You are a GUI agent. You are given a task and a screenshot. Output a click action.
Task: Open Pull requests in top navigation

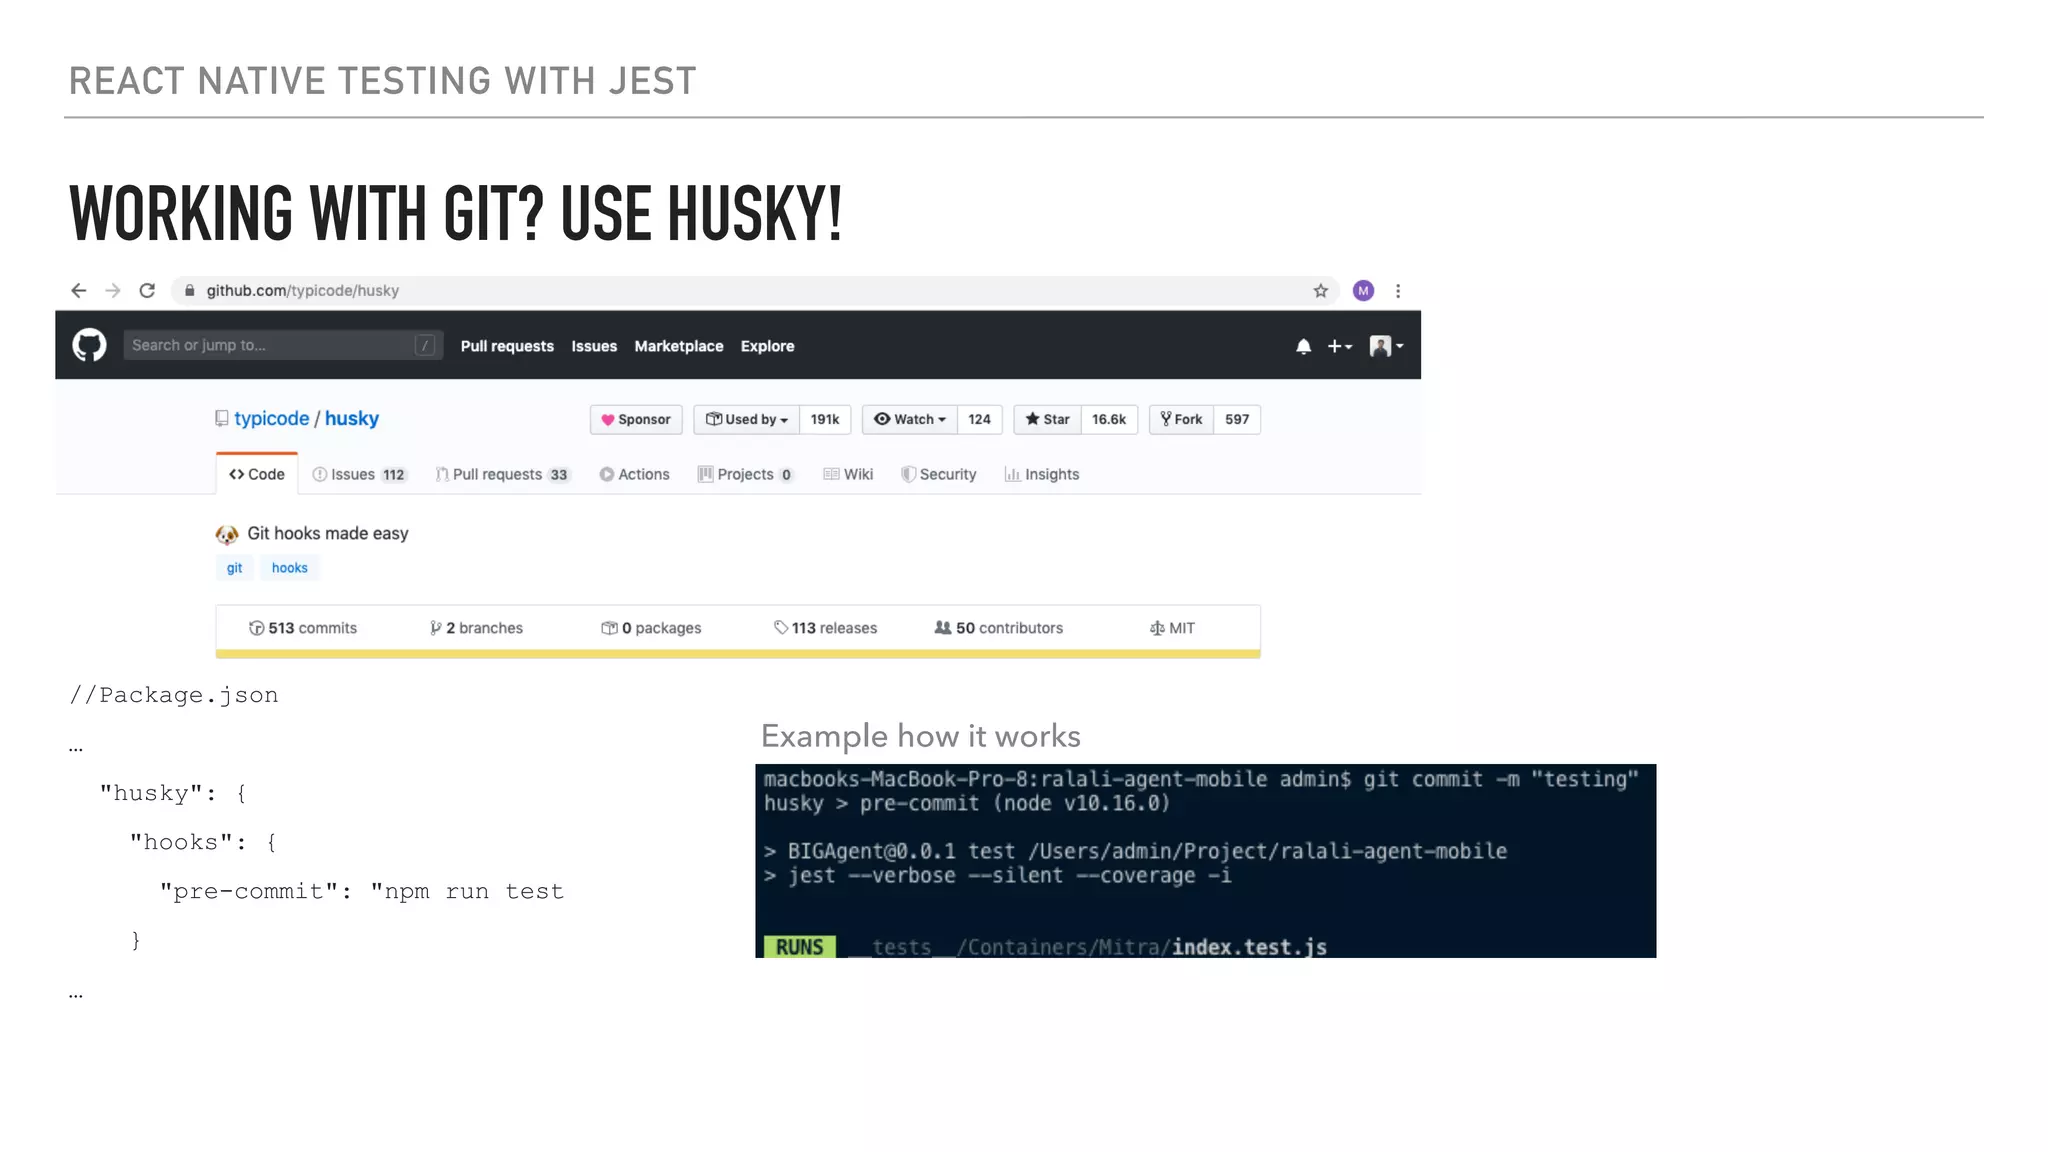pos(507,346)
